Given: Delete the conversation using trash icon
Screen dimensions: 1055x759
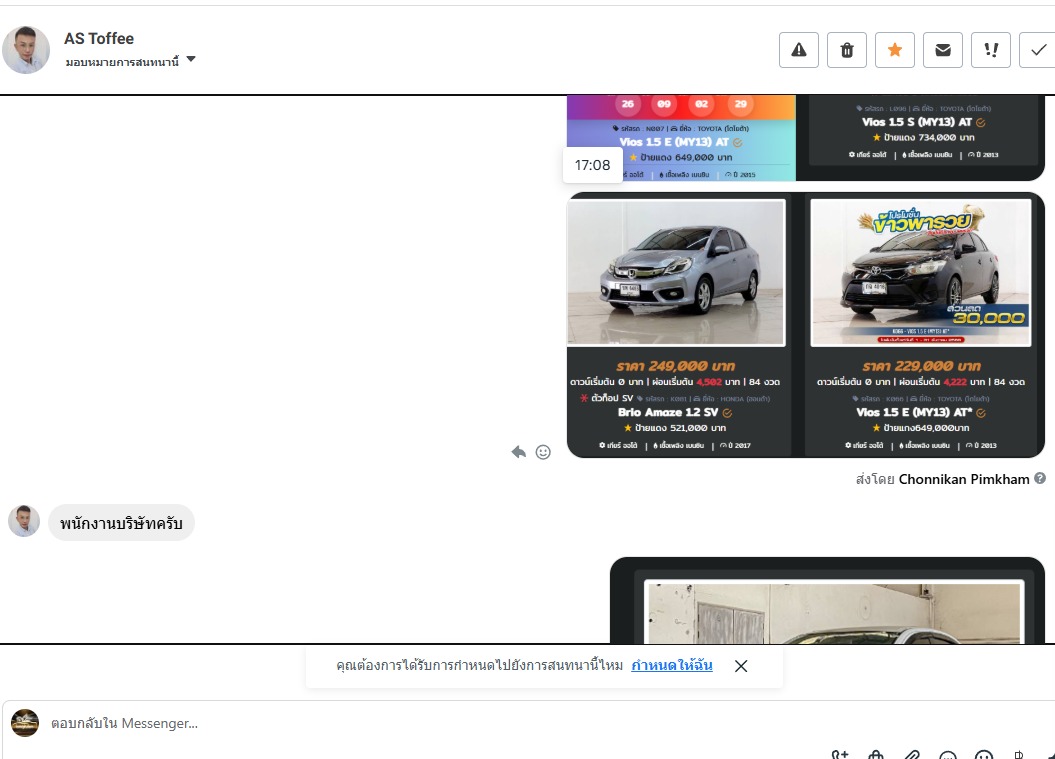Looking at the screenshot, I should pyautogui.click(x=846, y=50).
